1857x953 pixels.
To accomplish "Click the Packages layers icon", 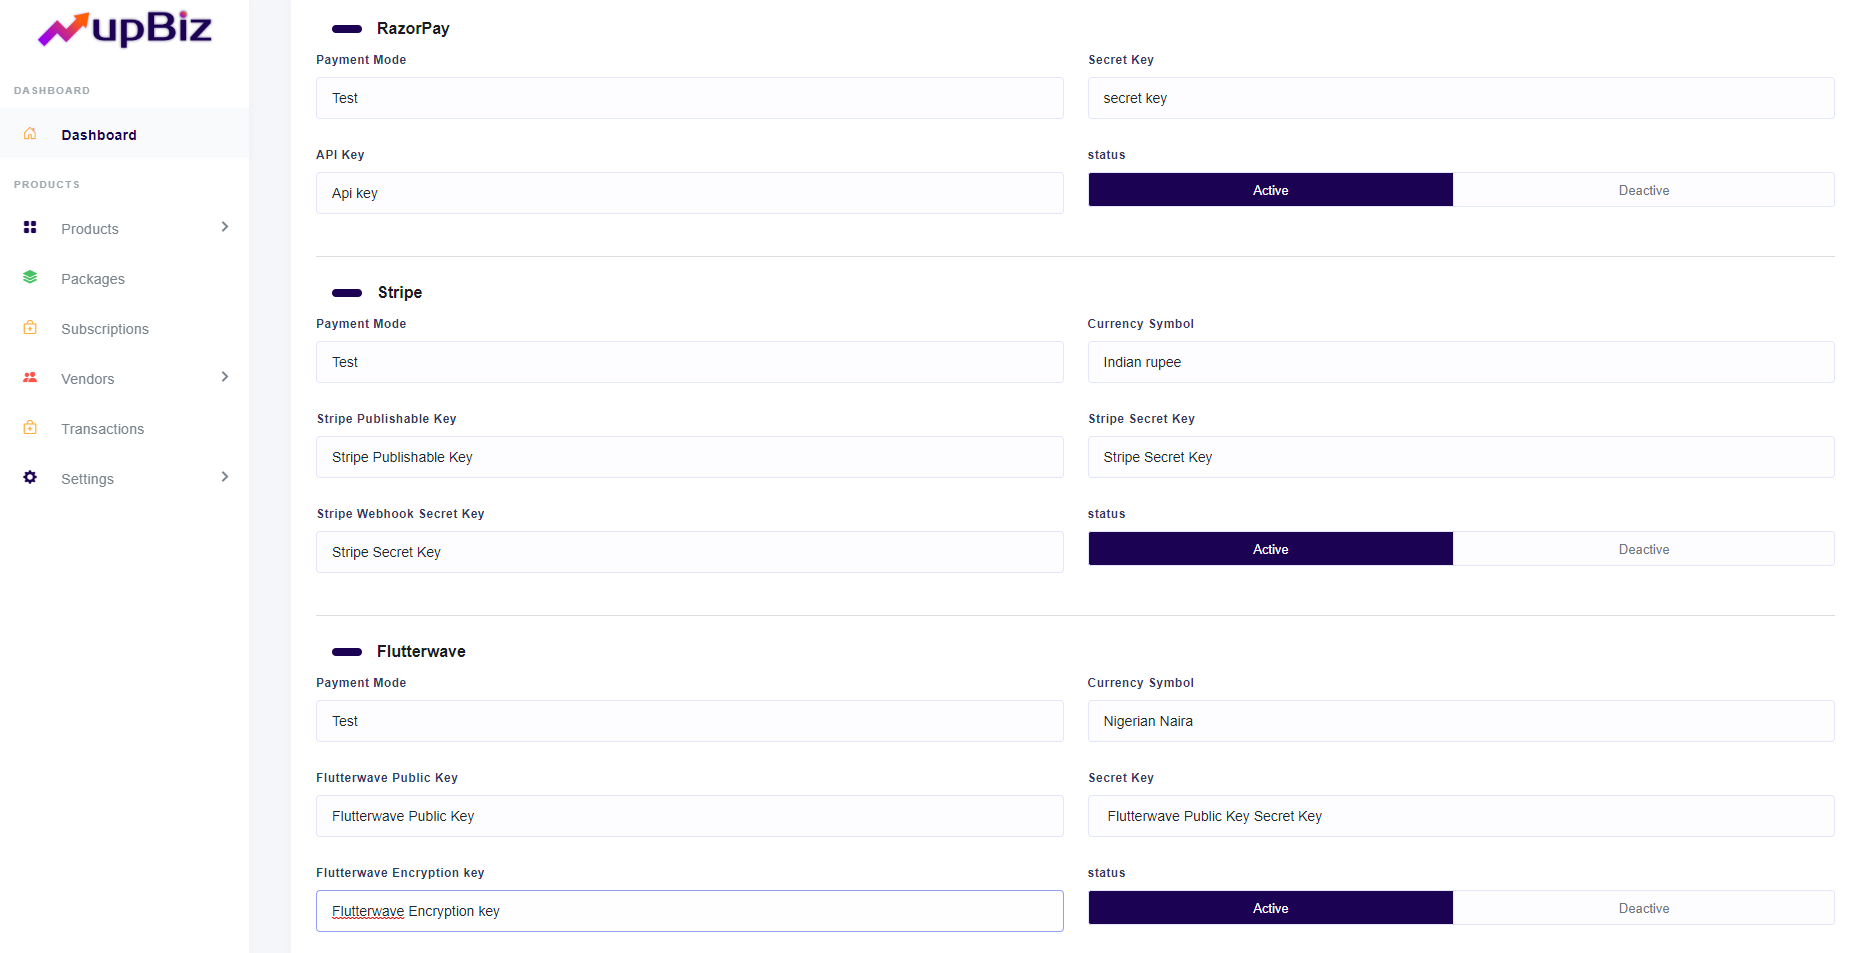I will tap(30, 278).
